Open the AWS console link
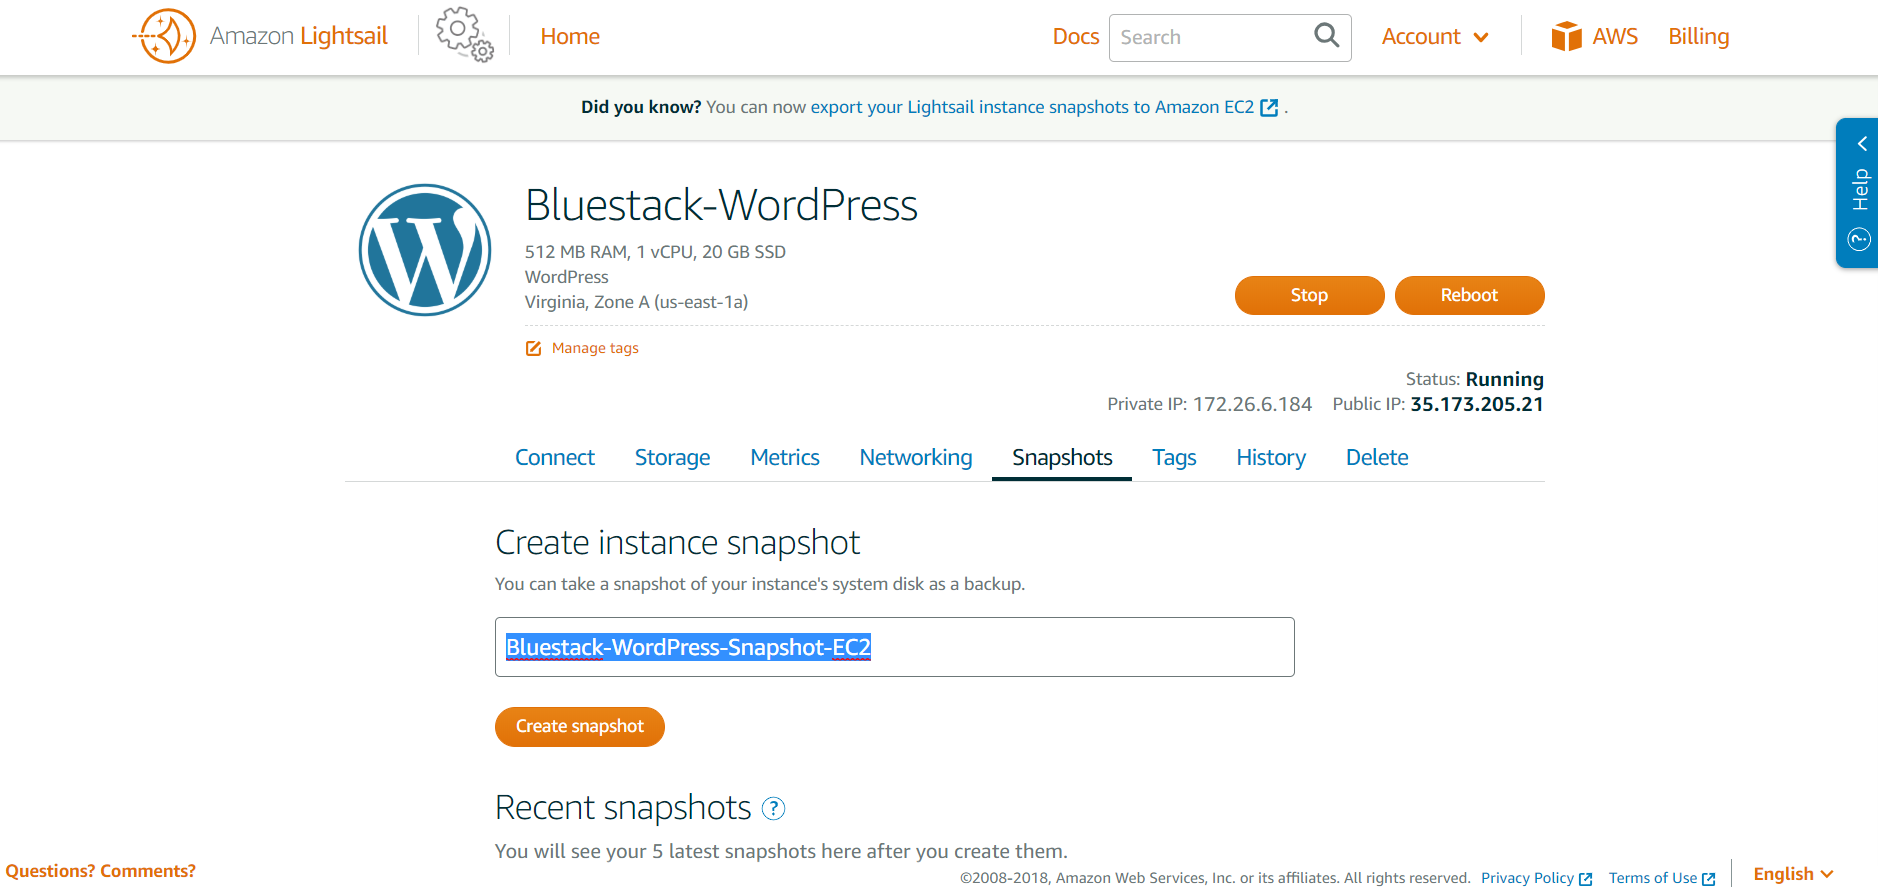 click(x=1615, y=37)
